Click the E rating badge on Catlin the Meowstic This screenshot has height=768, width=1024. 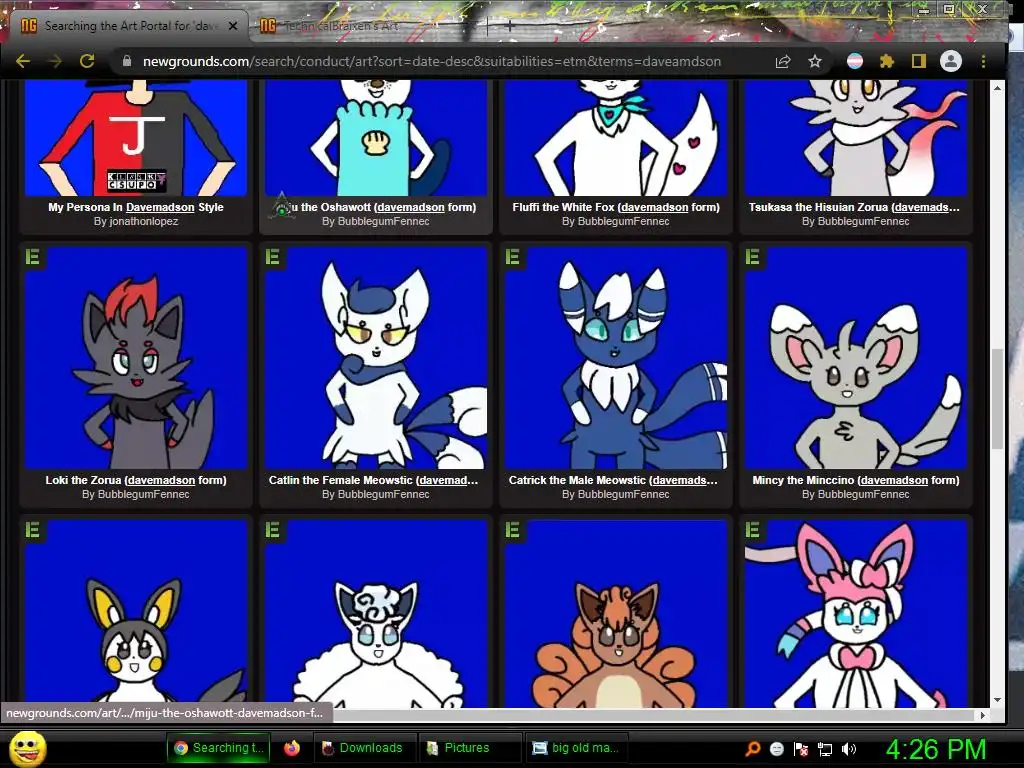tap(272, 257)
